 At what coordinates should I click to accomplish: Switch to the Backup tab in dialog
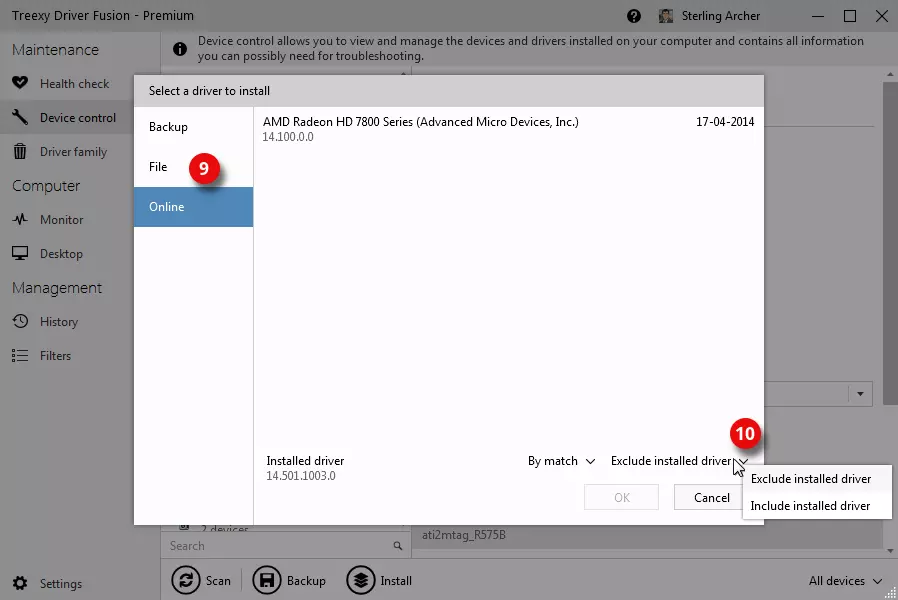coord(194,127)
